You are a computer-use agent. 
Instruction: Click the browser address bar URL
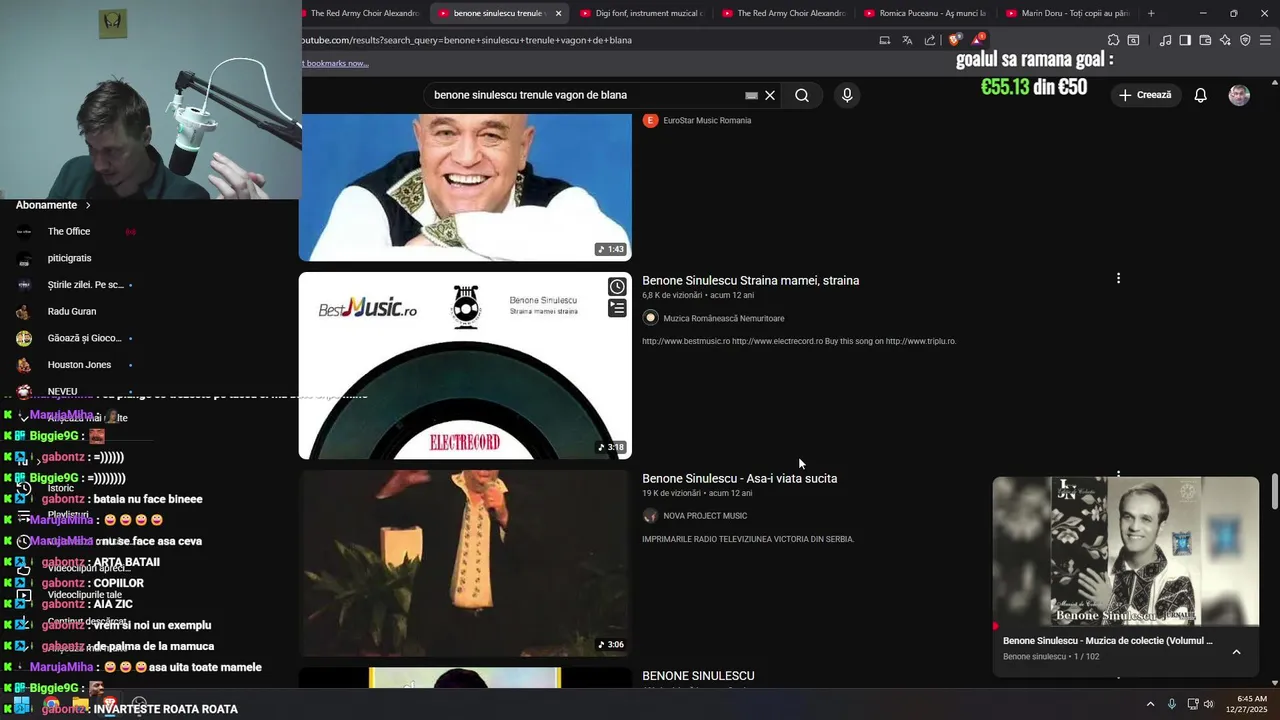coord(466,40)
